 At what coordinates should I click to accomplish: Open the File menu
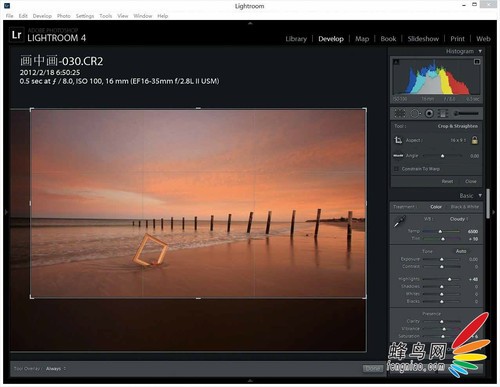pos(9,16)
